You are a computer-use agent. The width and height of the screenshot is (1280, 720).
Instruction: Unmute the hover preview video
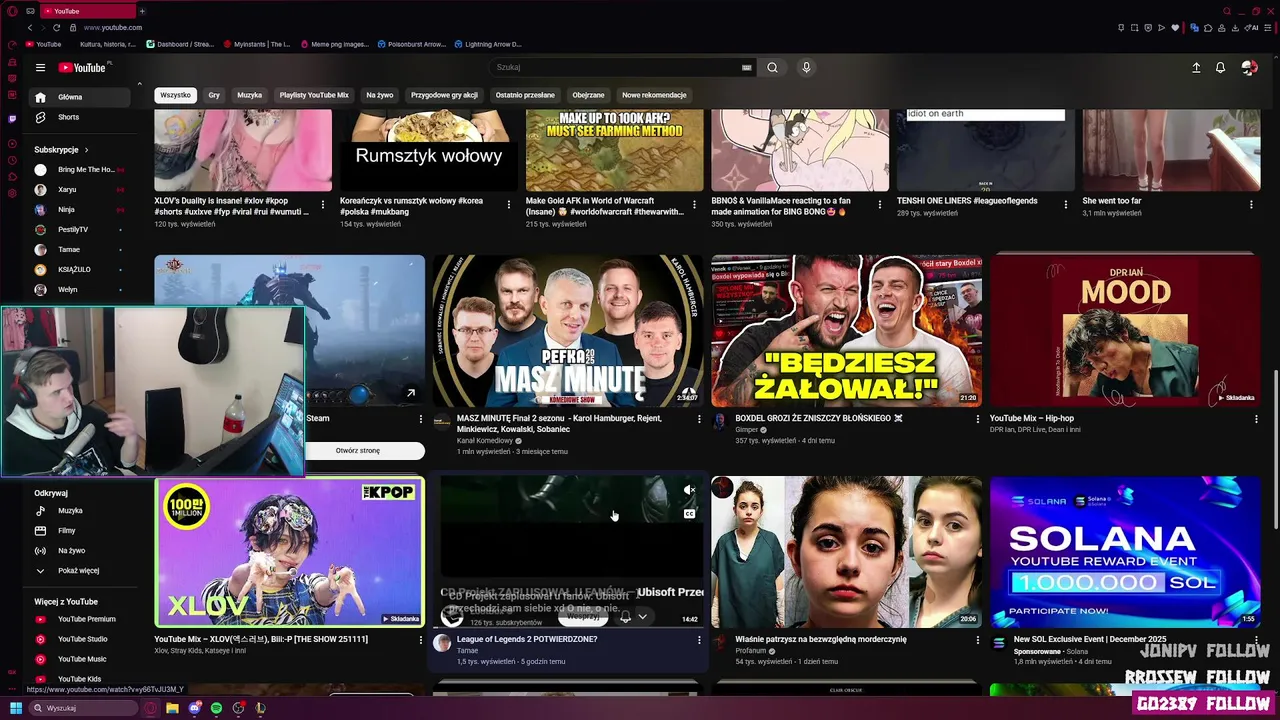(689, 490)
